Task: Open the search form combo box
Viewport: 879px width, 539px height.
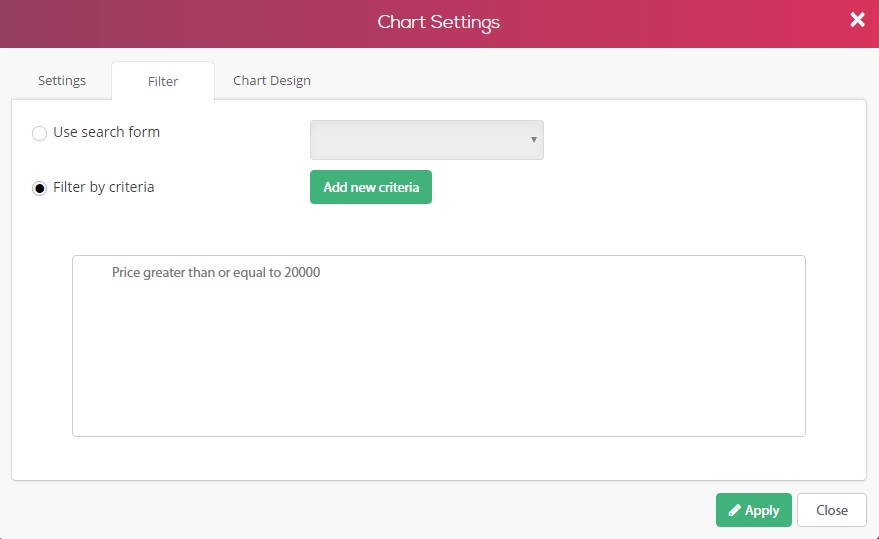Action: [x=427, y=140]
